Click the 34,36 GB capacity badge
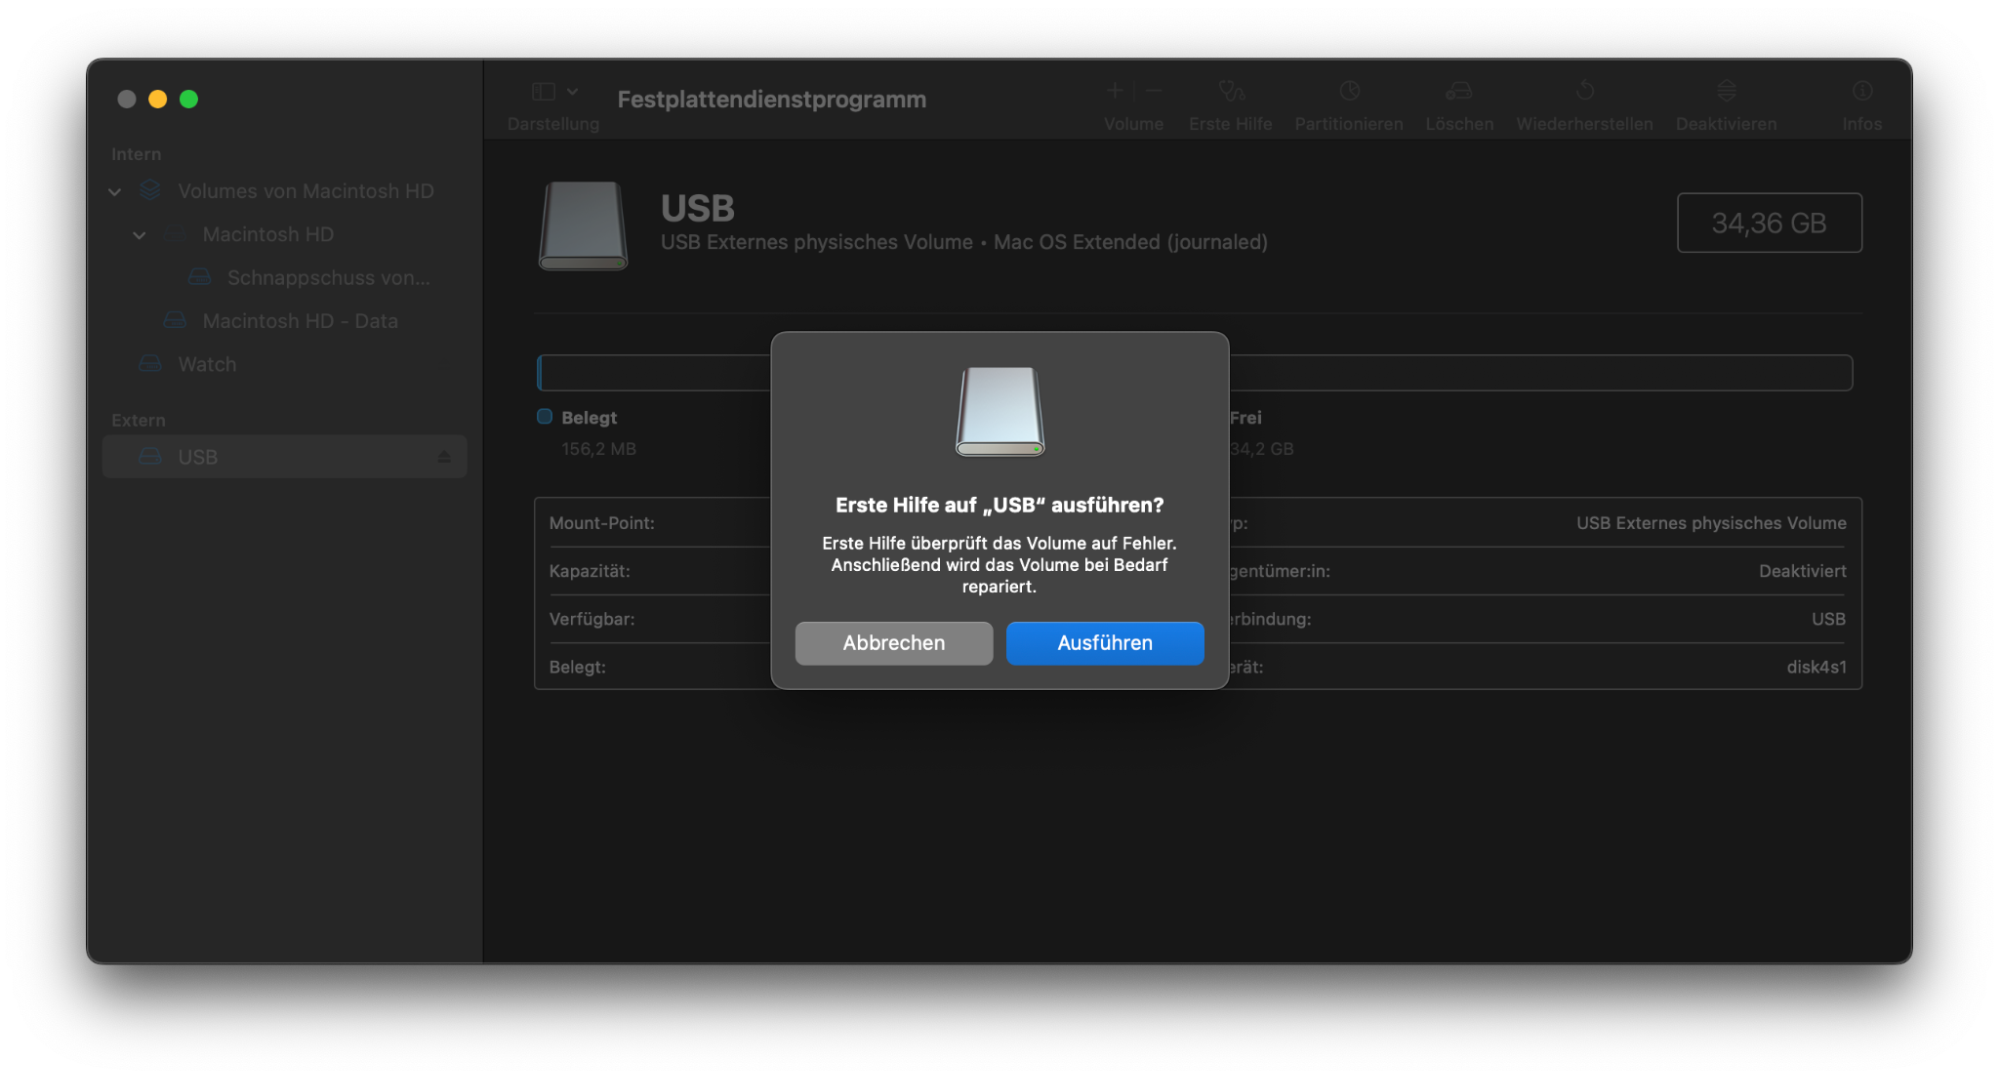This screenshot has height=1079, width=1999. pyautogui.click(x=1769, y=223)
